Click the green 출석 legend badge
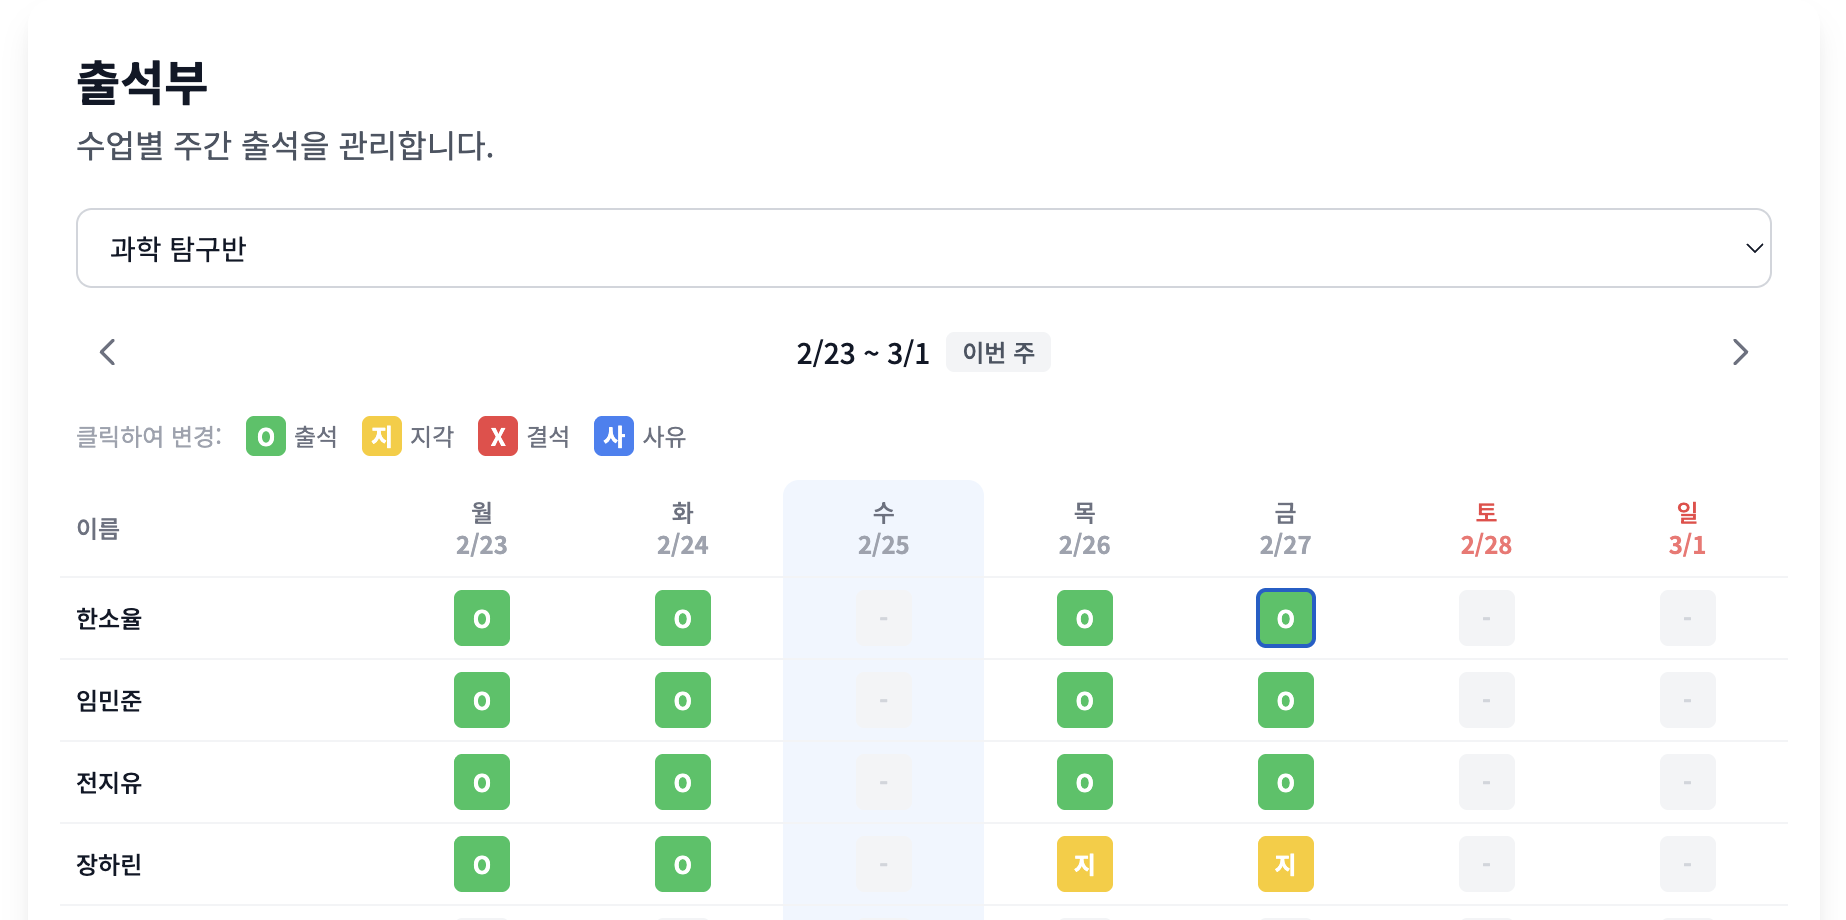The height and width of the screenshot is (920, 1846). [x=264, y=436]
